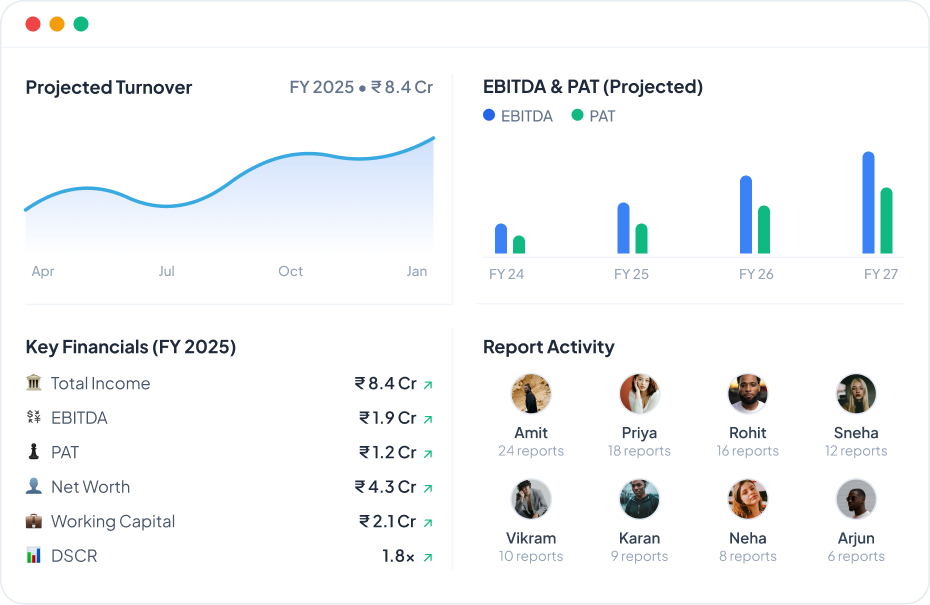Toggle the PAT green legend dot

click(x=577, y=115)
